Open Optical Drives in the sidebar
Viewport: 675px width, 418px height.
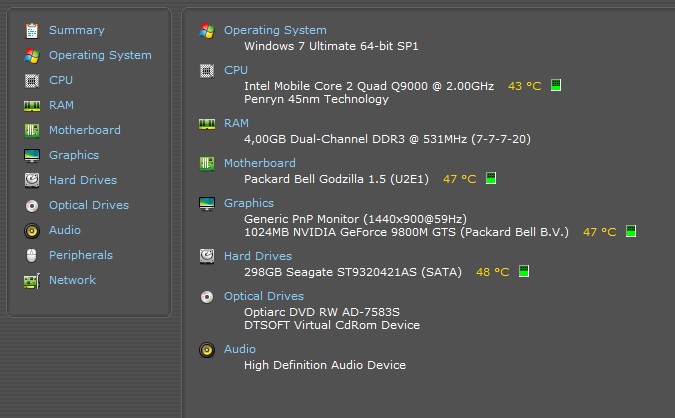point(89,205)
